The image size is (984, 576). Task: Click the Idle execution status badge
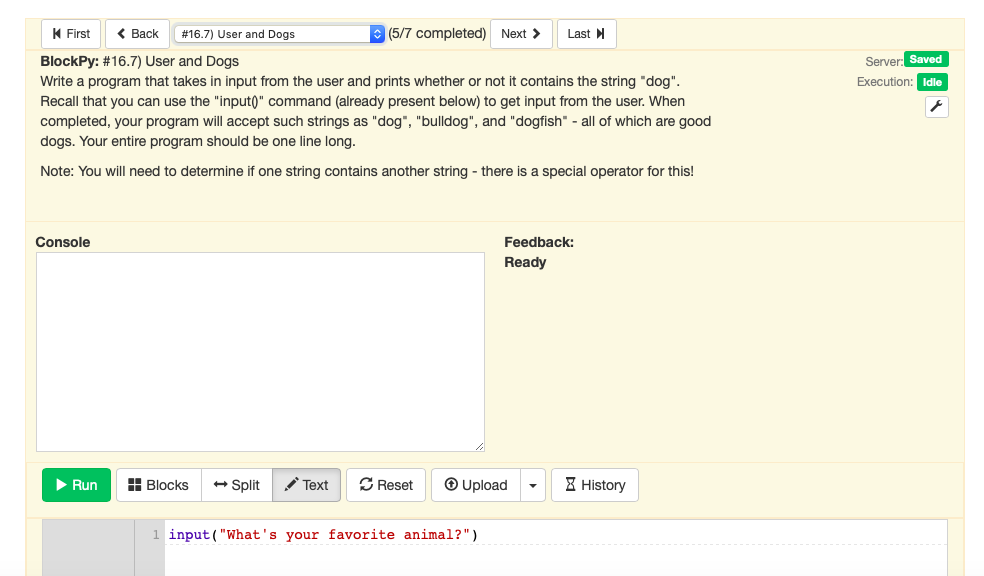(932, 82)
